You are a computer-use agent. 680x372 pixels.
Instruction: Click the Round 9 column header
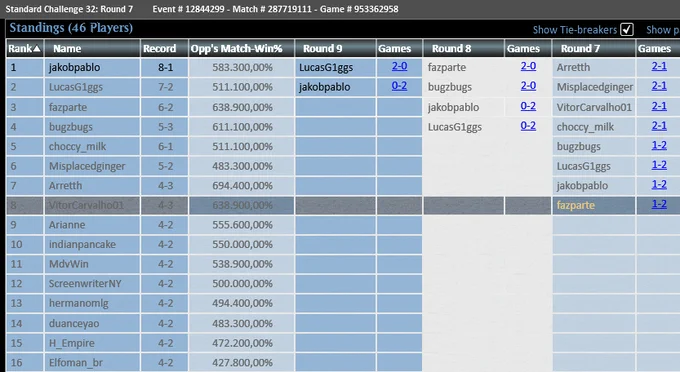click(x=335, y=49)
